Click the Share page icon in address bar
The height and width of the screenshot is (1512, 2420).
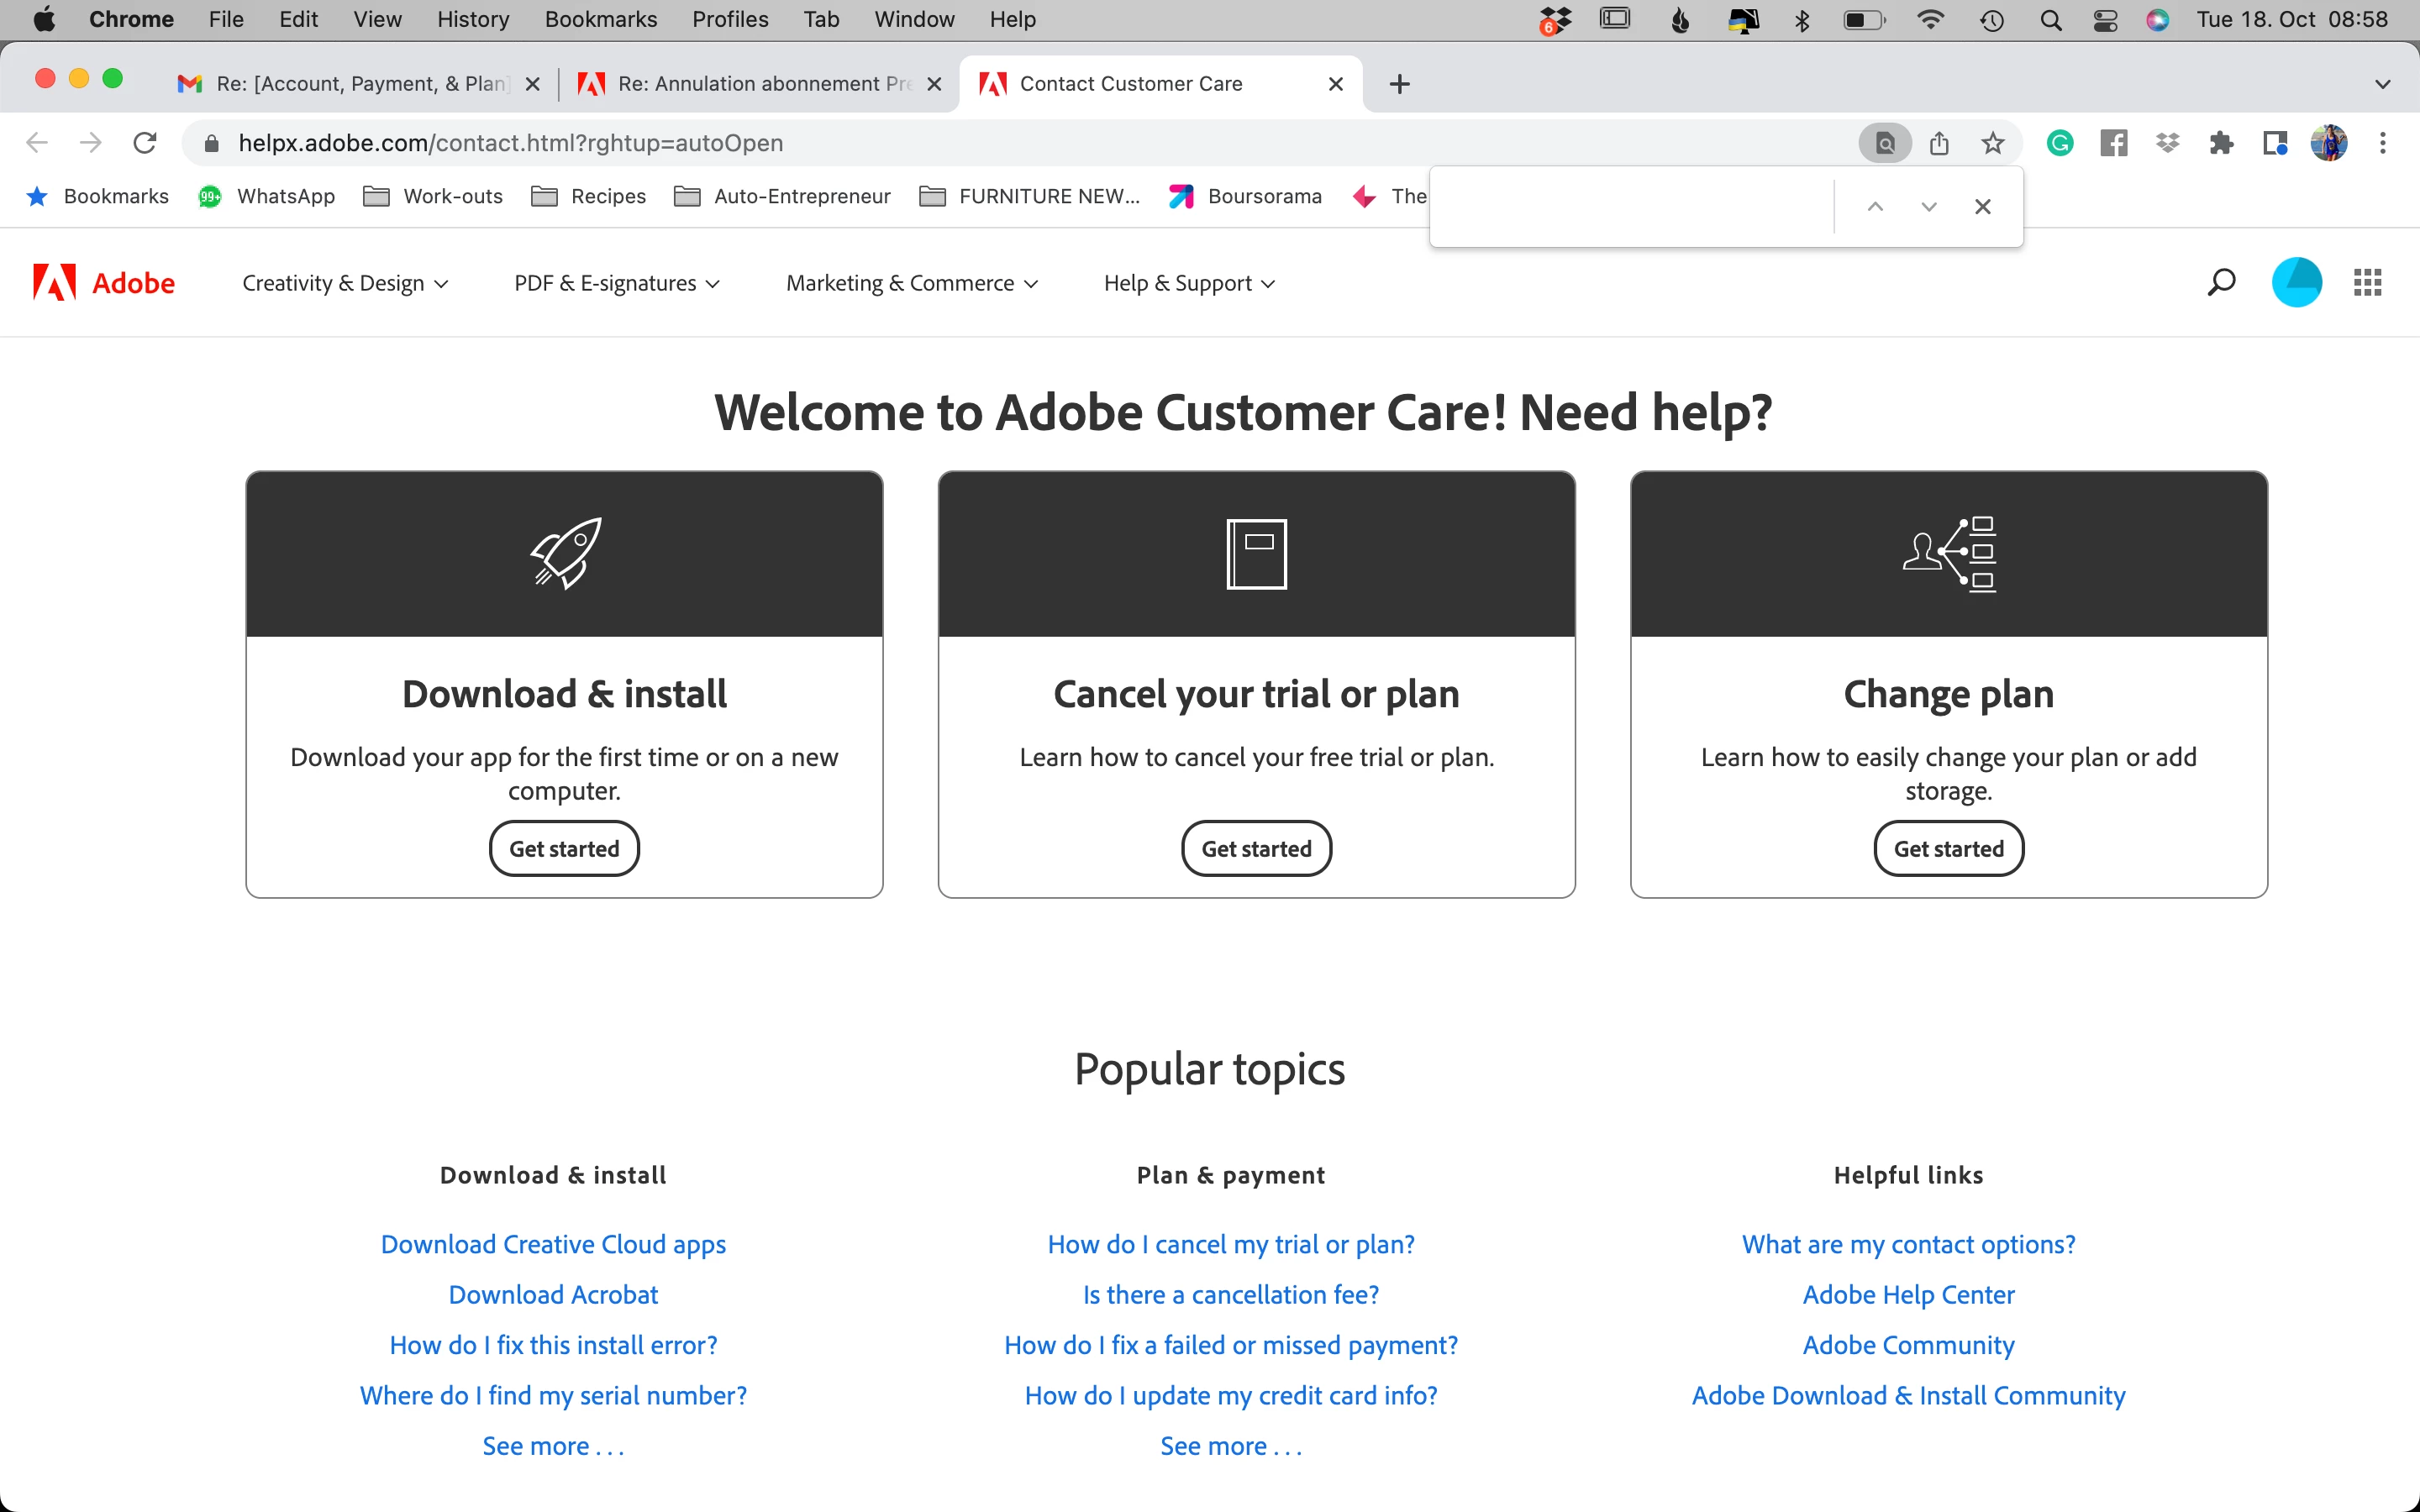[x=1939, y=143]
